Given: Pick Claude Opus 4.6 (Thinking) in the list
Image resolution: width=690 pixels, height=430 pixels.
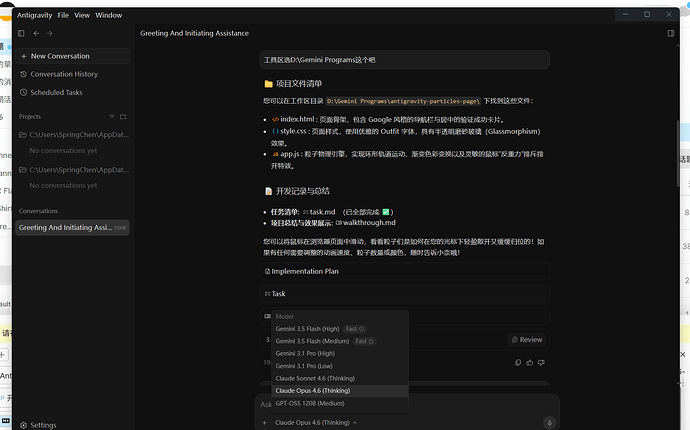Looking at the screenshot, I should coord(340,391).
